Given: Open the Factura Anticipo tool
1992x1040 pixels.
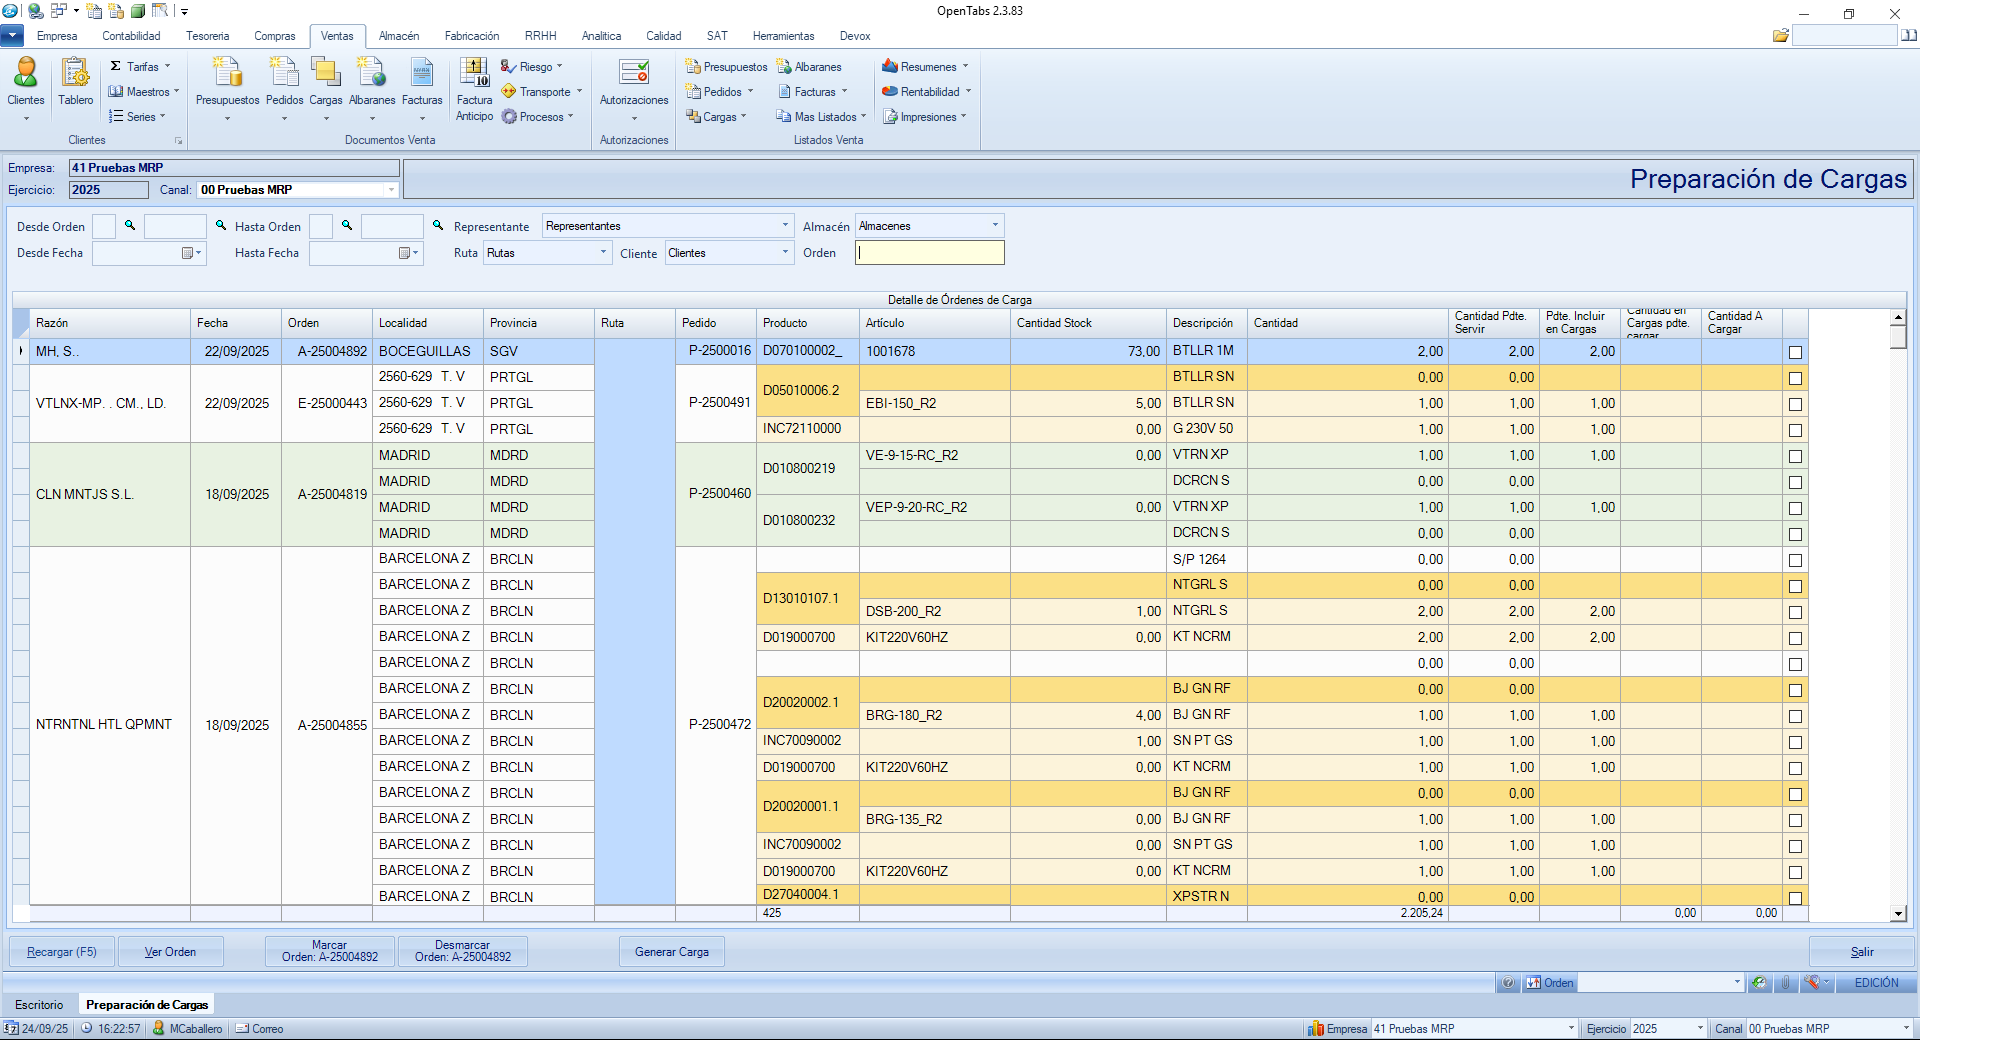Looking at the screenshot, I should pos(474,88).
